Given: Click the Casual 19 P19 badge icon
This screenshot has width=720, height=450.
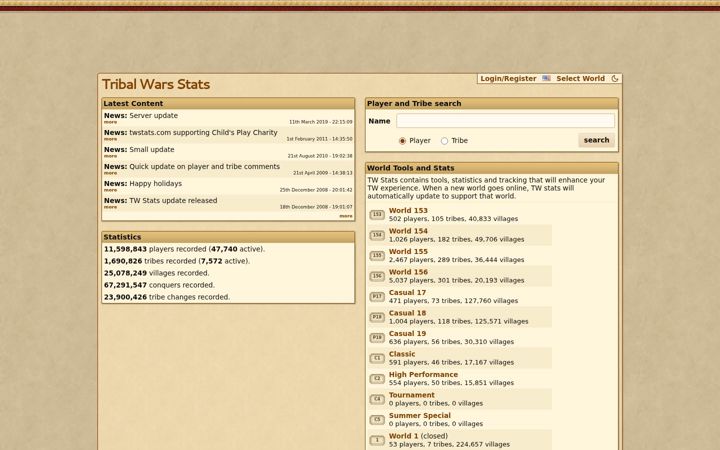Looking at the screenshot, I should 377,338.
